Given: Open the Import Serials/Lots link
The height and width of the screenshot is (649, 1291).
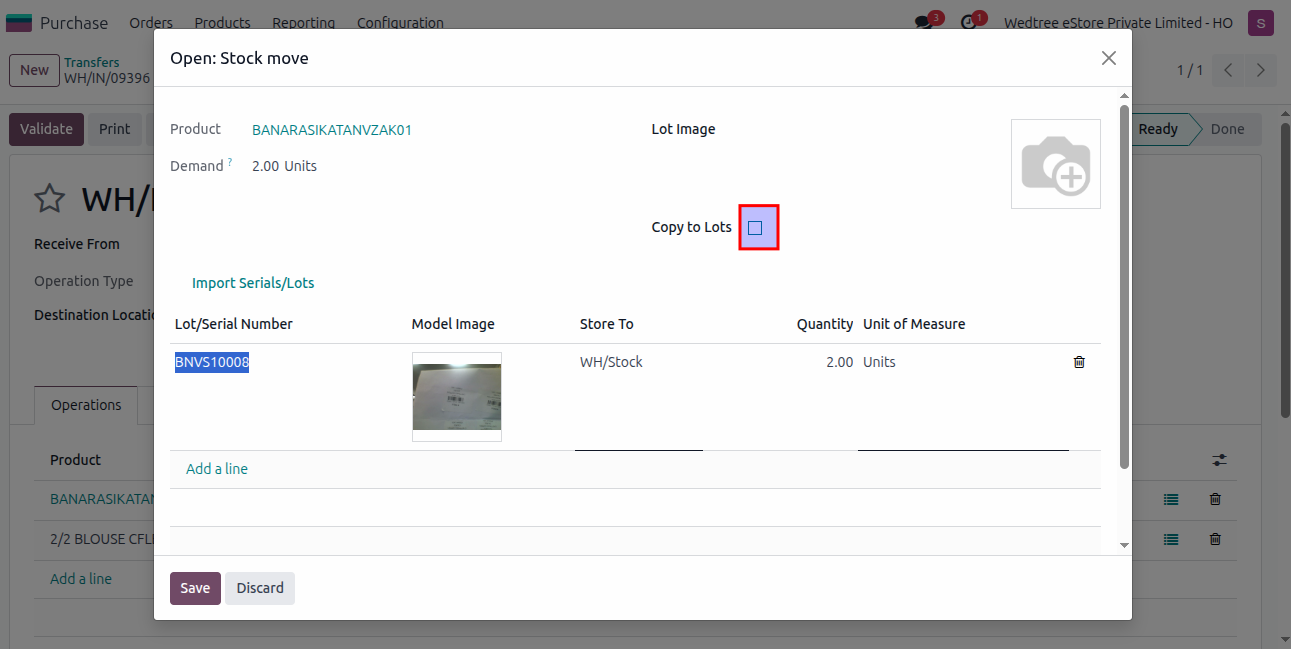Looking at the screenshot, I should 253,283.
